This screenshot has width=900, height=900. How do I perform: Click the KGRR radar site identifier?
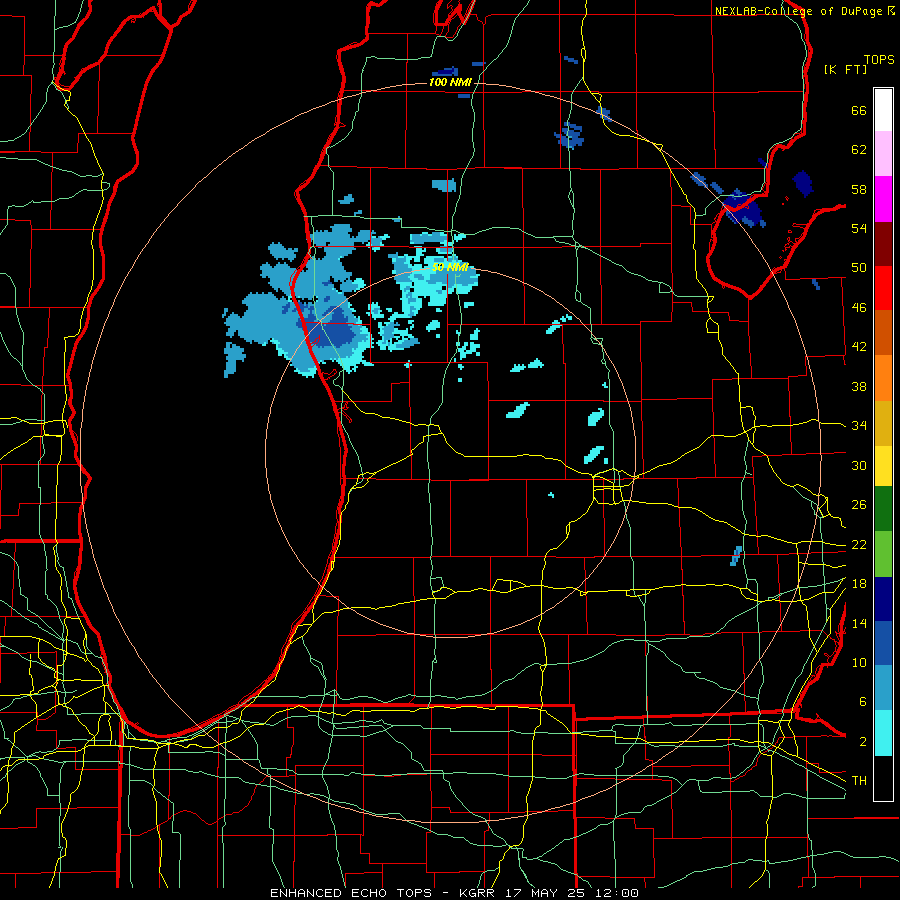(476, 893)
